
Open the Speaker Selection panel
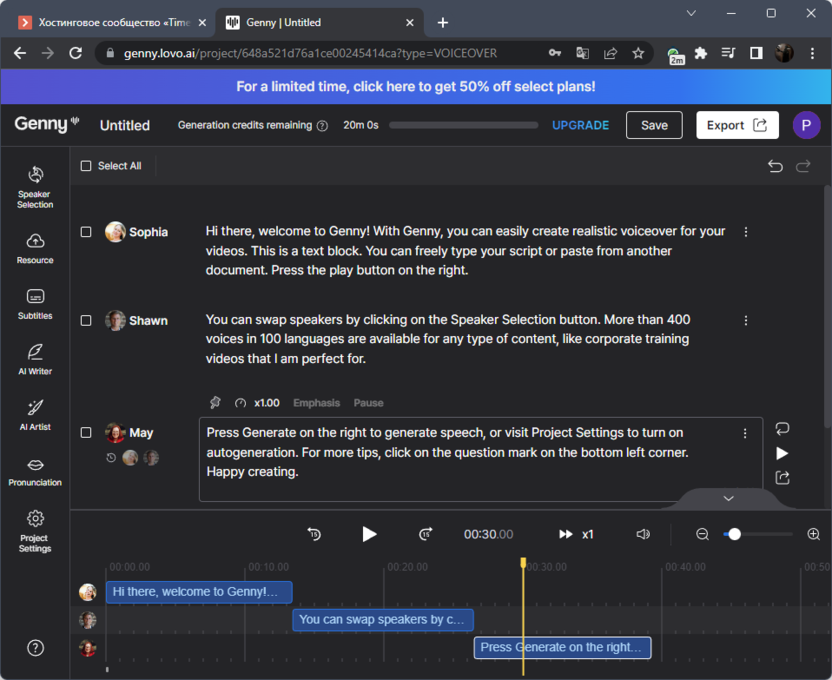[x=35, y=186]
